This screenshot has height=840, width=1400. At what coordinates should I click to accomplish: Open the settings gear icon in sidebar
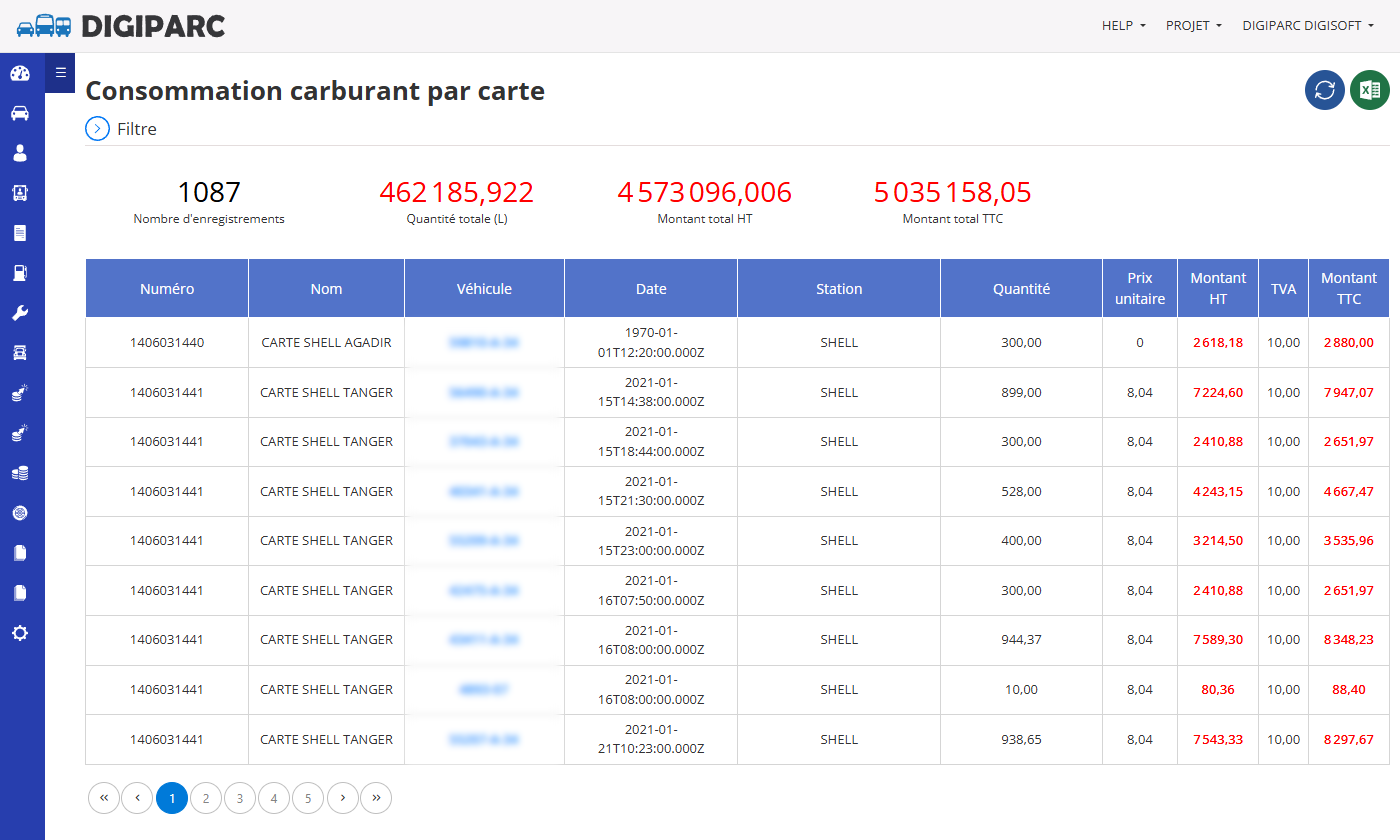coord(20,633)
